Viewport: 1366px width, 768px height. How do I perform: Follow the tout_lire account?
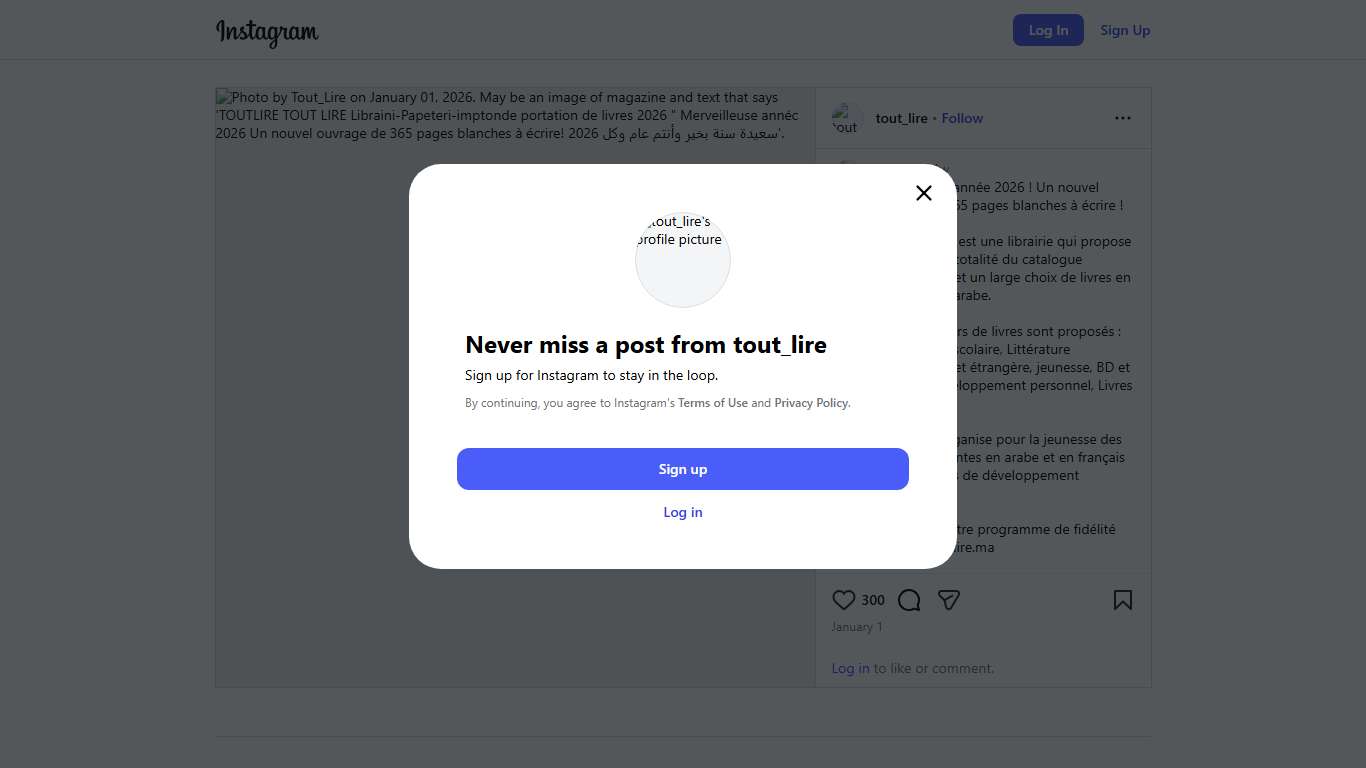(962, 118)
